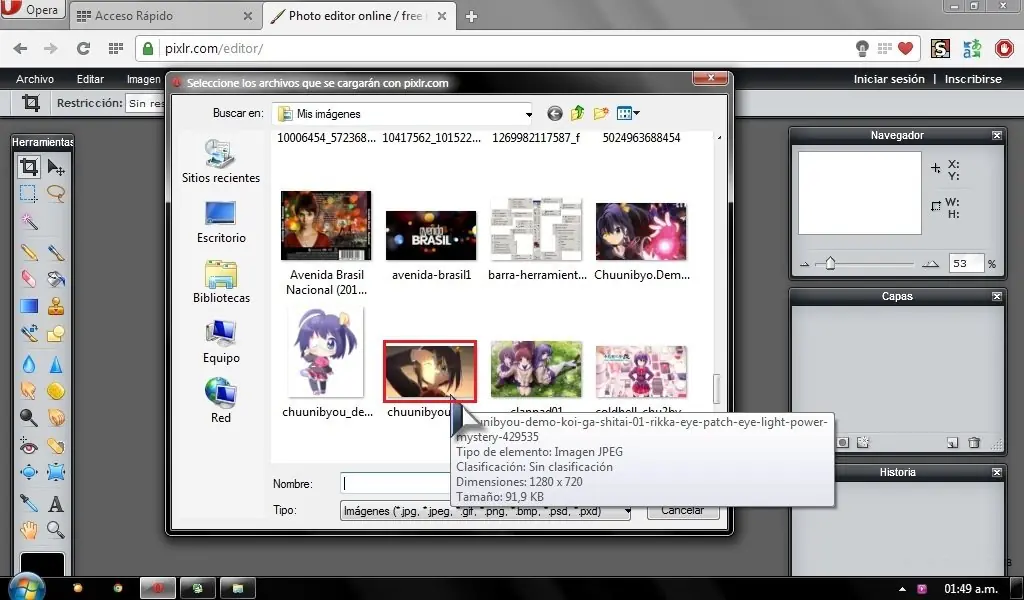
Task: Open Red in the places sidebar
Action: coord(221,401)
